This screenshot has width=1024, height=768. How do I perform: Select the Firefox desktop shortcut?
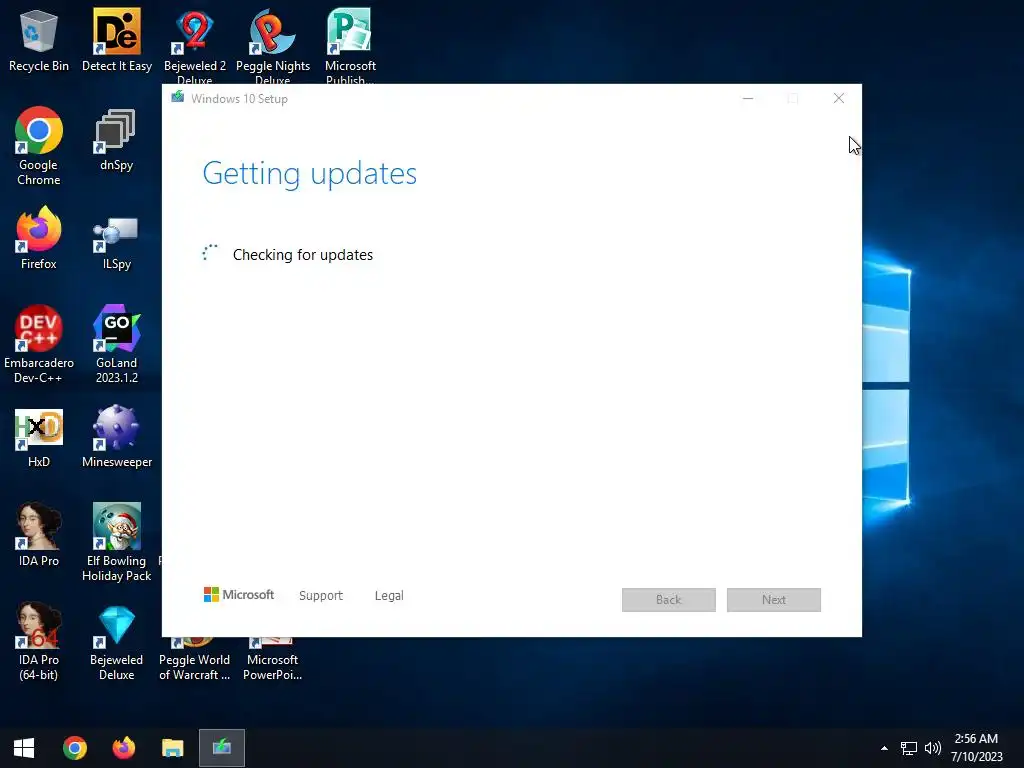pyautogui.click(x=39, y=238)
